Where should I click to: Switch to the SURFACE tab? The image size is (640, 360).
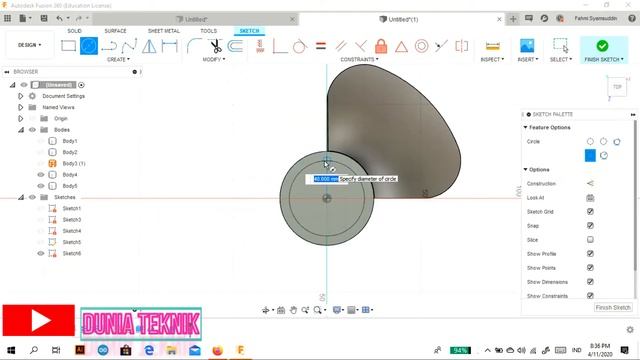click(116, 31)
